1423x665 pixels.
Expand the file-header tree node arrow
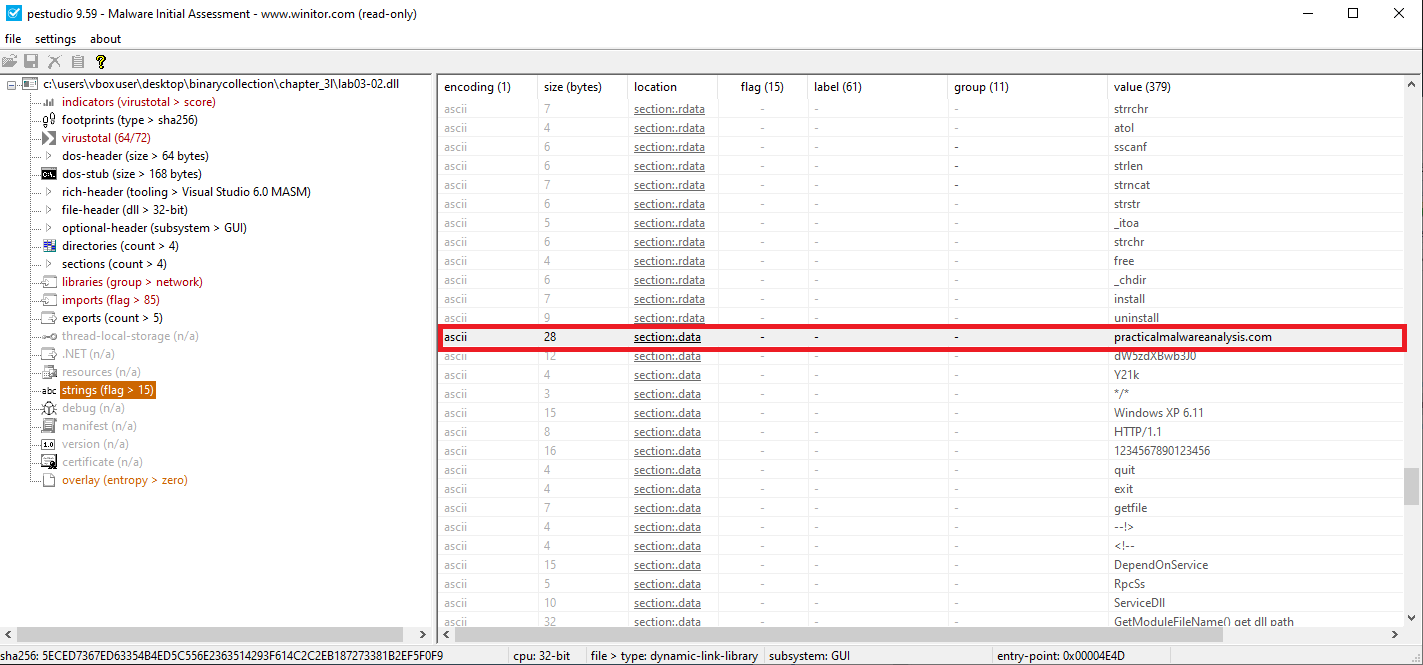(x=50, y=210)
